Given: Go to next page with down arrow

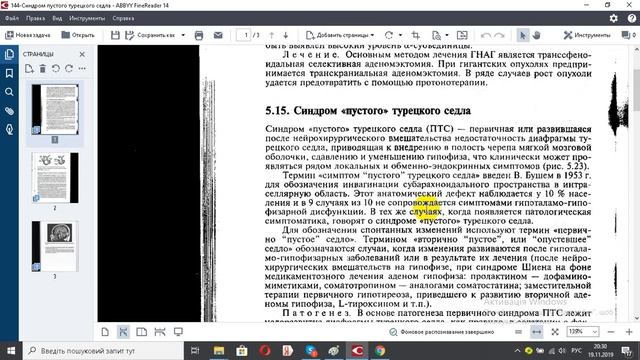Looking at the screenshot, I should [286, 36].
